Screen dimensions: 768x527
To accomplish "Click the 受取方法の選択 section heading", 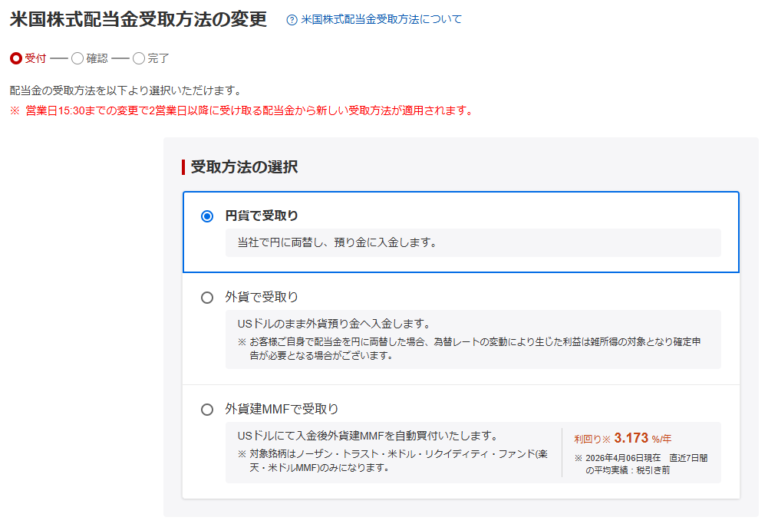I will point(244,167).
